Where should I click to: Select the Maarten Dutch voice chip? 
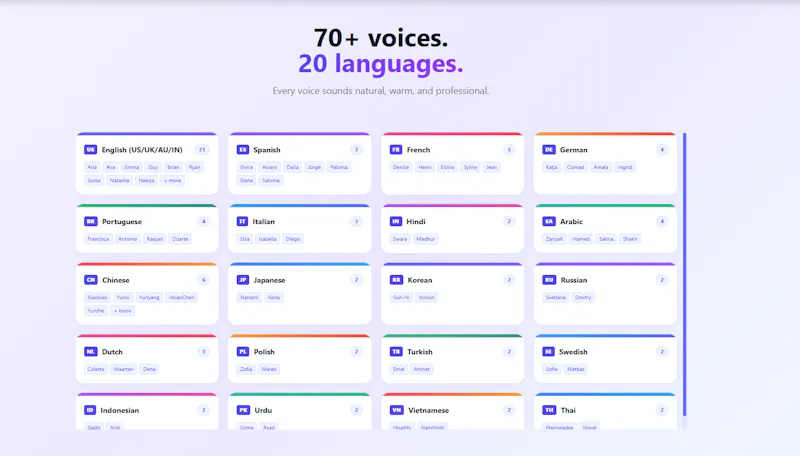tap(123, 369)
